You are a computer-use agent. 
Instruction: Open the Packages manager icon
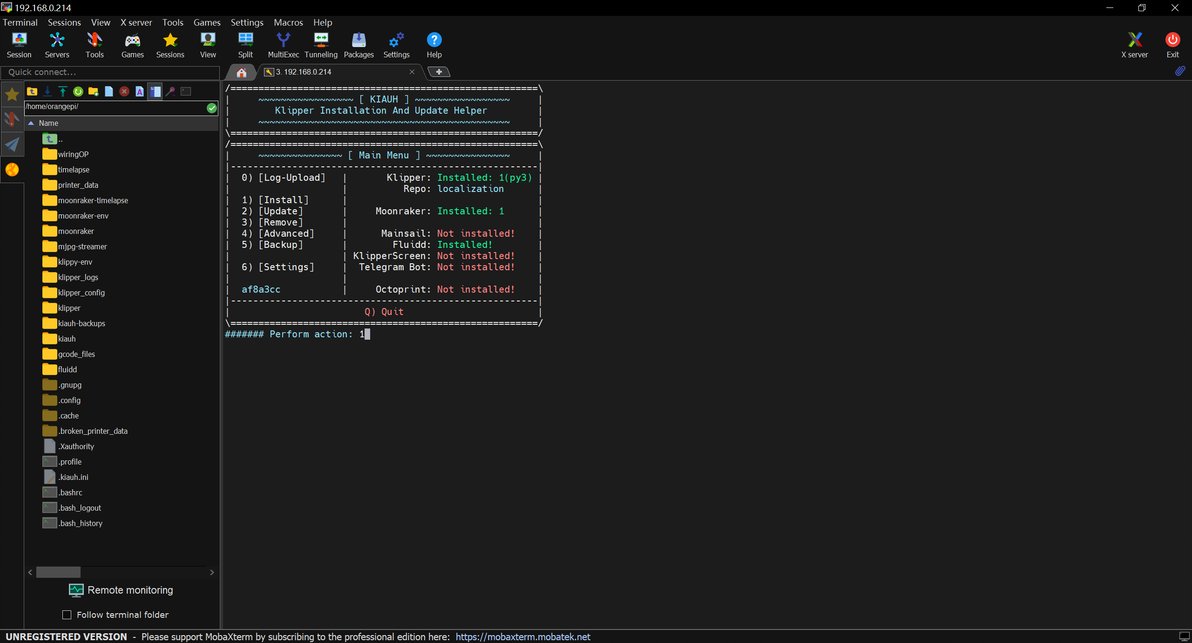coord(358,44)
